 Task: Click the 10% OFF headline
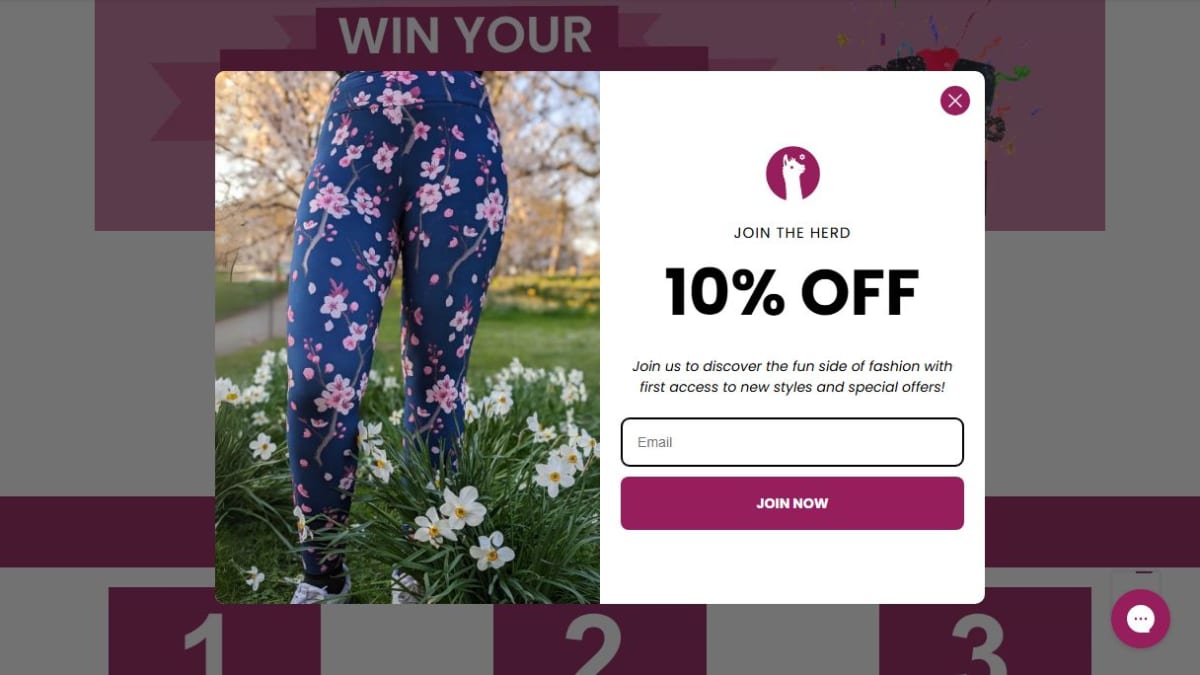[792, 292]
